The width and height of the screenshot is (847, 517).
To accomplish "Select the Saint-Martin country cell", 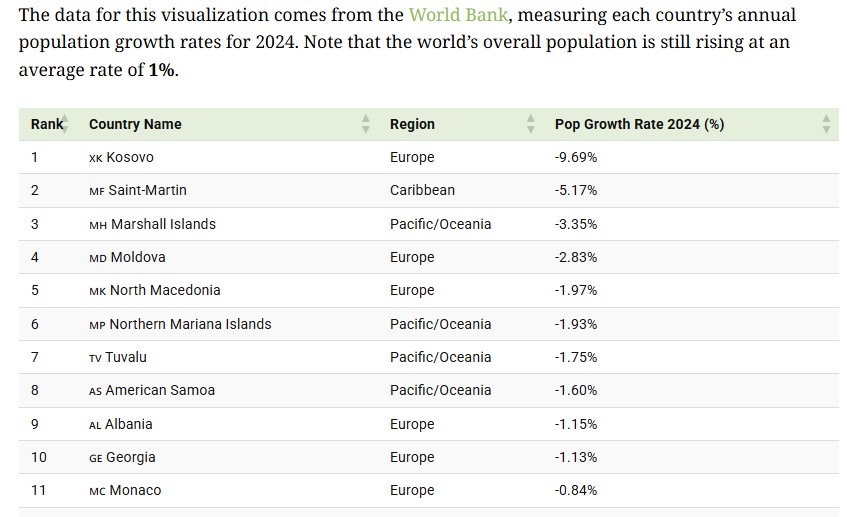I will click(x=146, y=190).
